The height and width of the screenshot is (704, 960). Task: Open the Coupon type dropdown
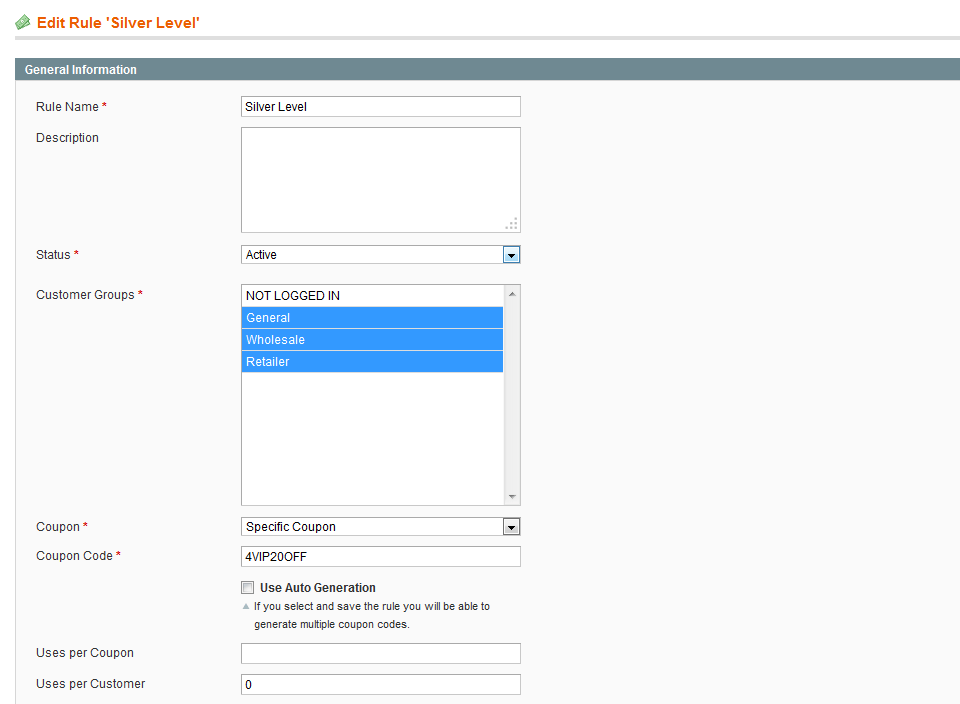pos(381,526)
